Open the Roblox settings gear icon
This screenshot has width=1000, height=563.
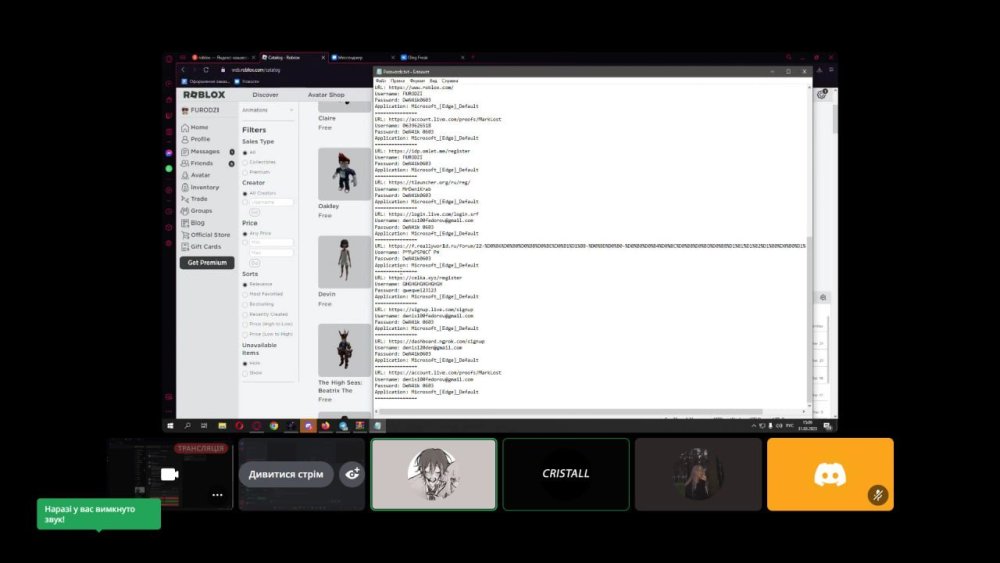point(821,94)
